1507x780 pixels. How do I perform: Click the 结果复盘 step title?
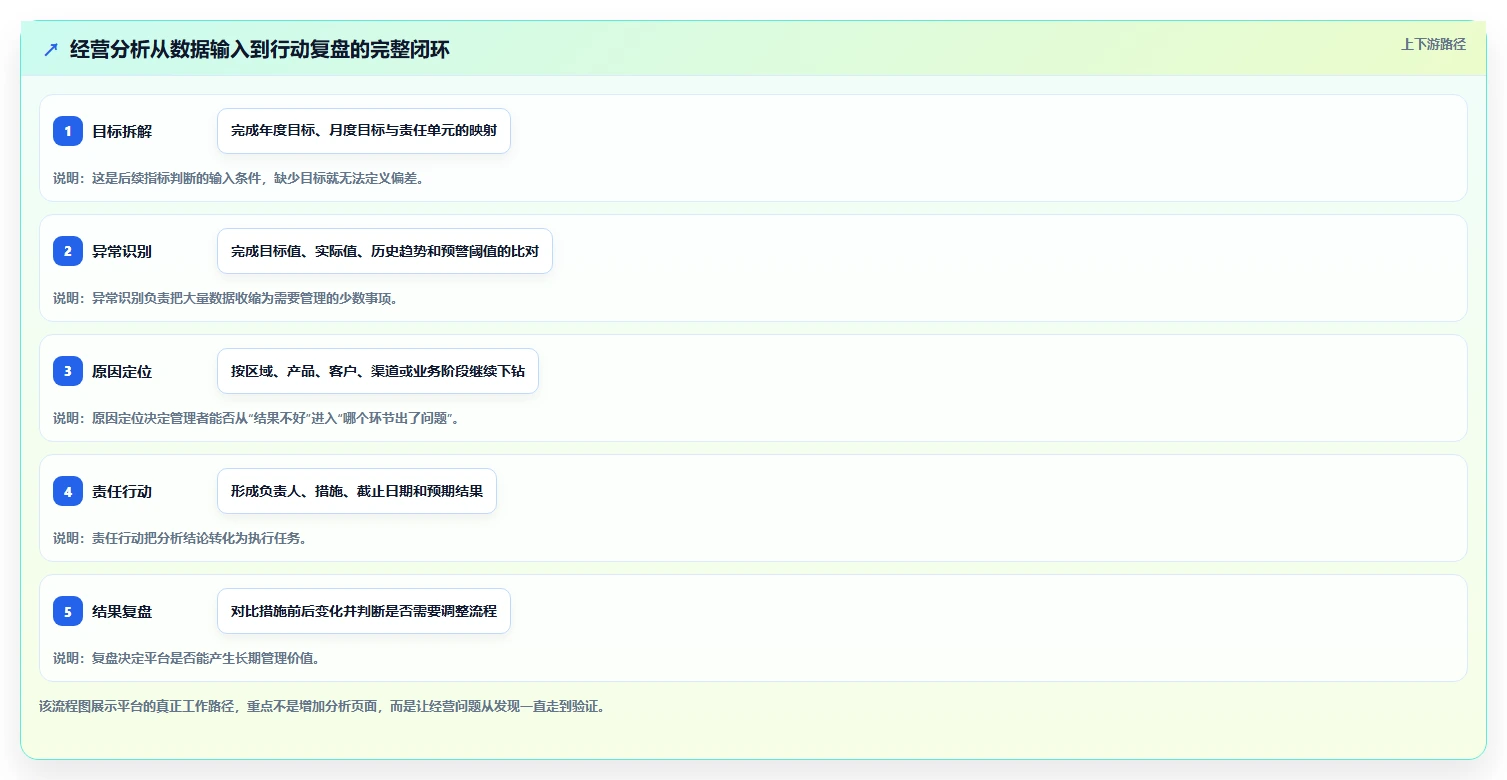(122, 611)
